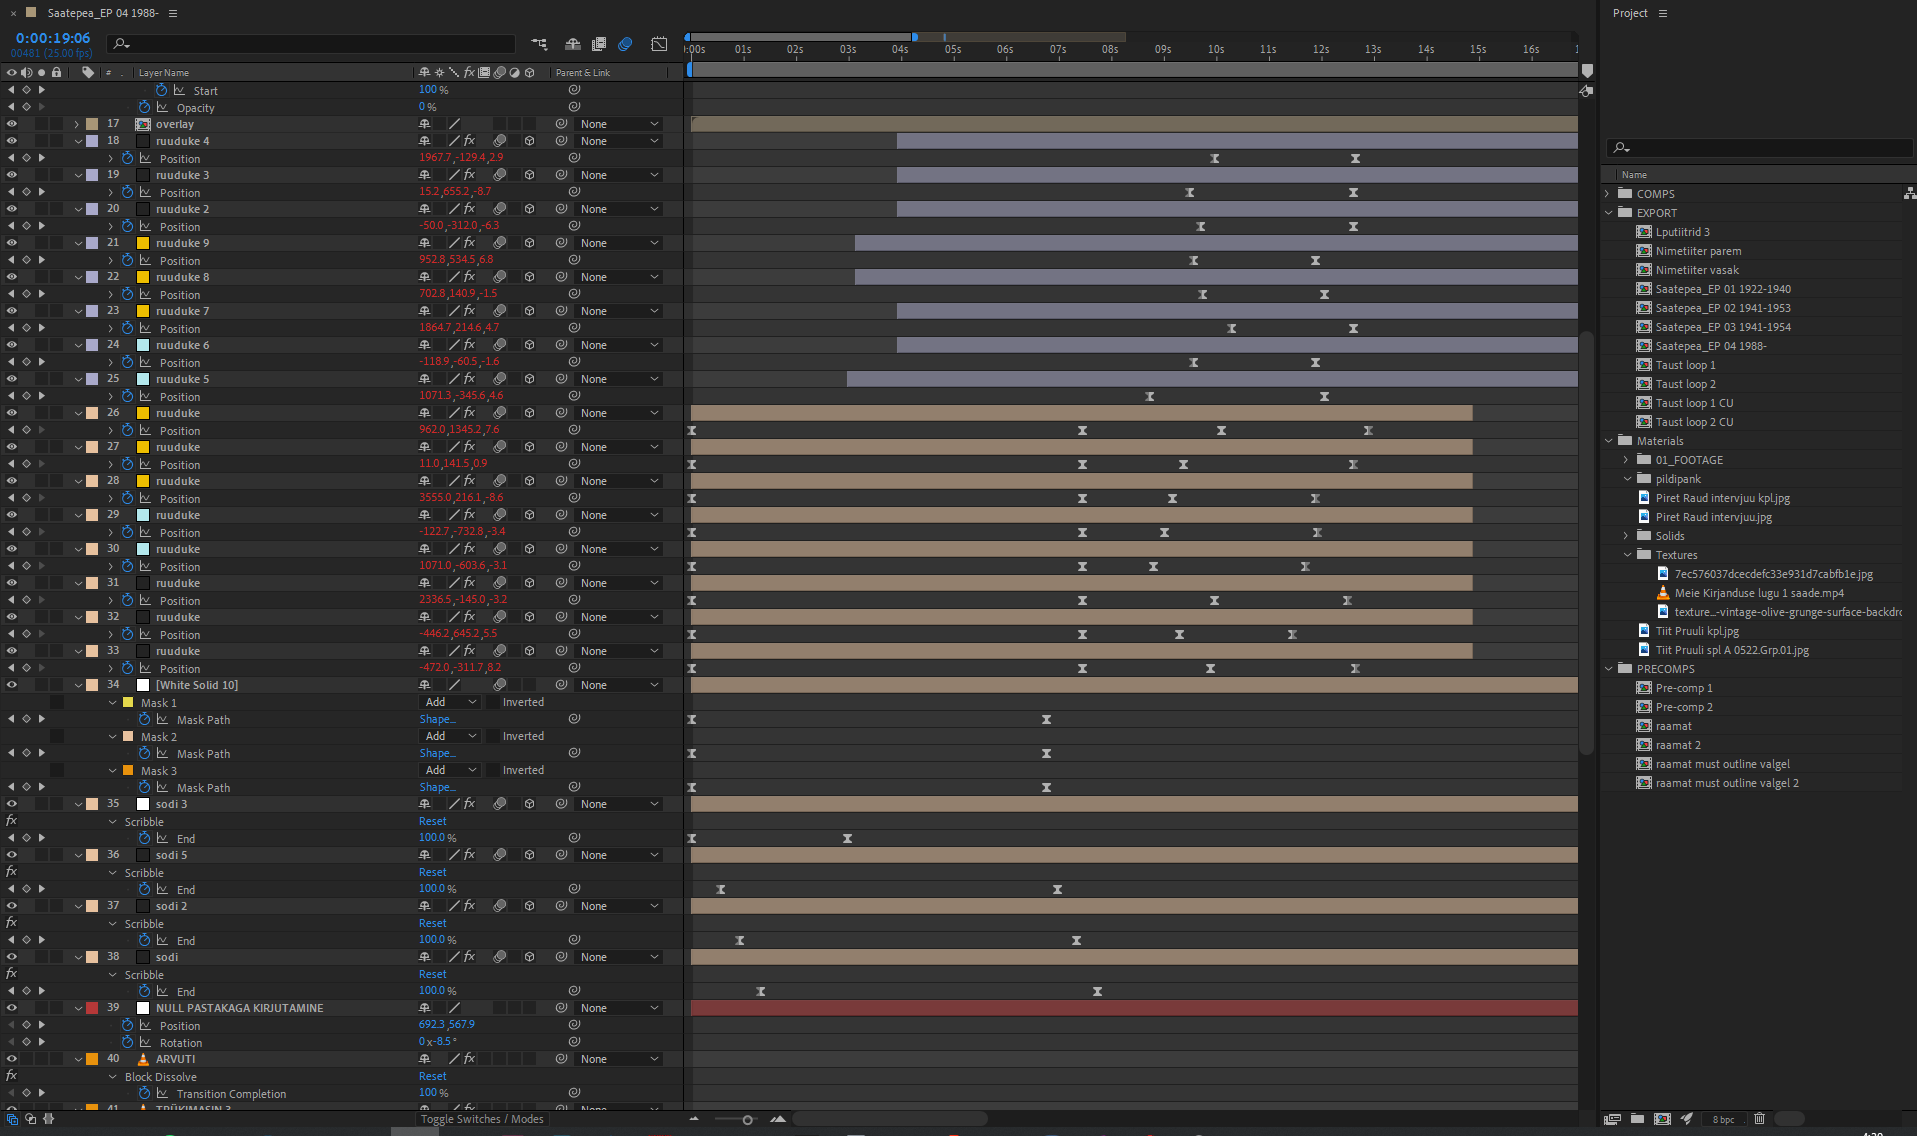The height and width of the screenshot is (1136, 1917).
Task: Click Toggle Switches / Modes button
Action: click(481, 1119)
